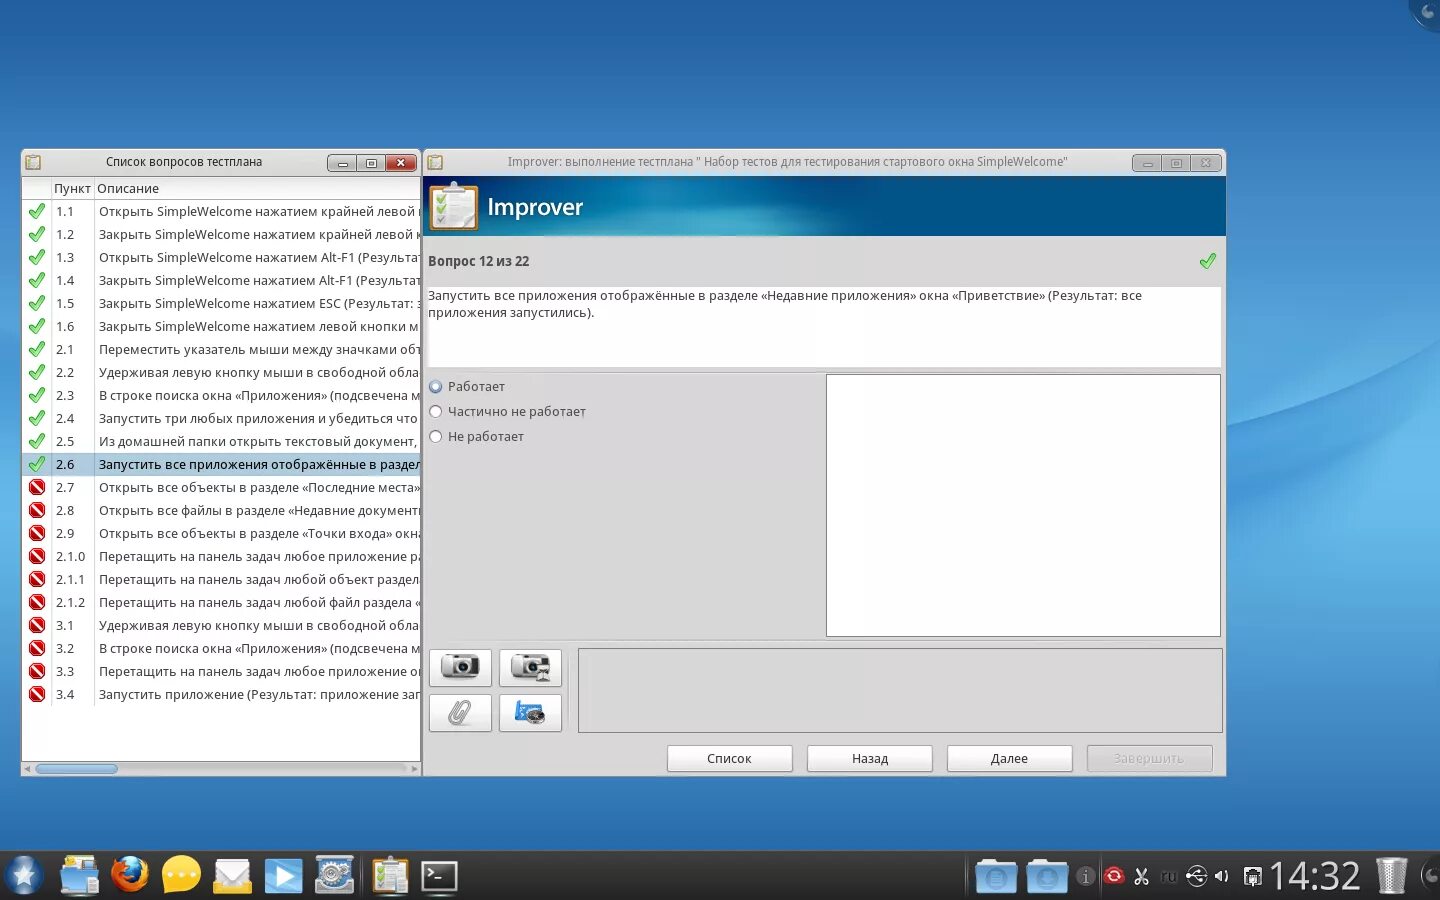The width and height of the screenshot is (1440, 900).
Task: Click the panel edge toolbox button
Action: point(1428,876)
